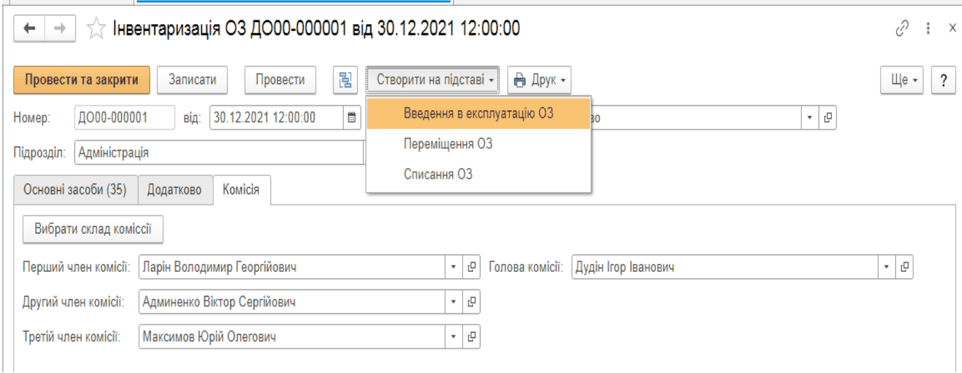Screen dimensions: 962x373
Task: Switch to 'Основні засоби (35)' tab
Action: click(75, 190)
